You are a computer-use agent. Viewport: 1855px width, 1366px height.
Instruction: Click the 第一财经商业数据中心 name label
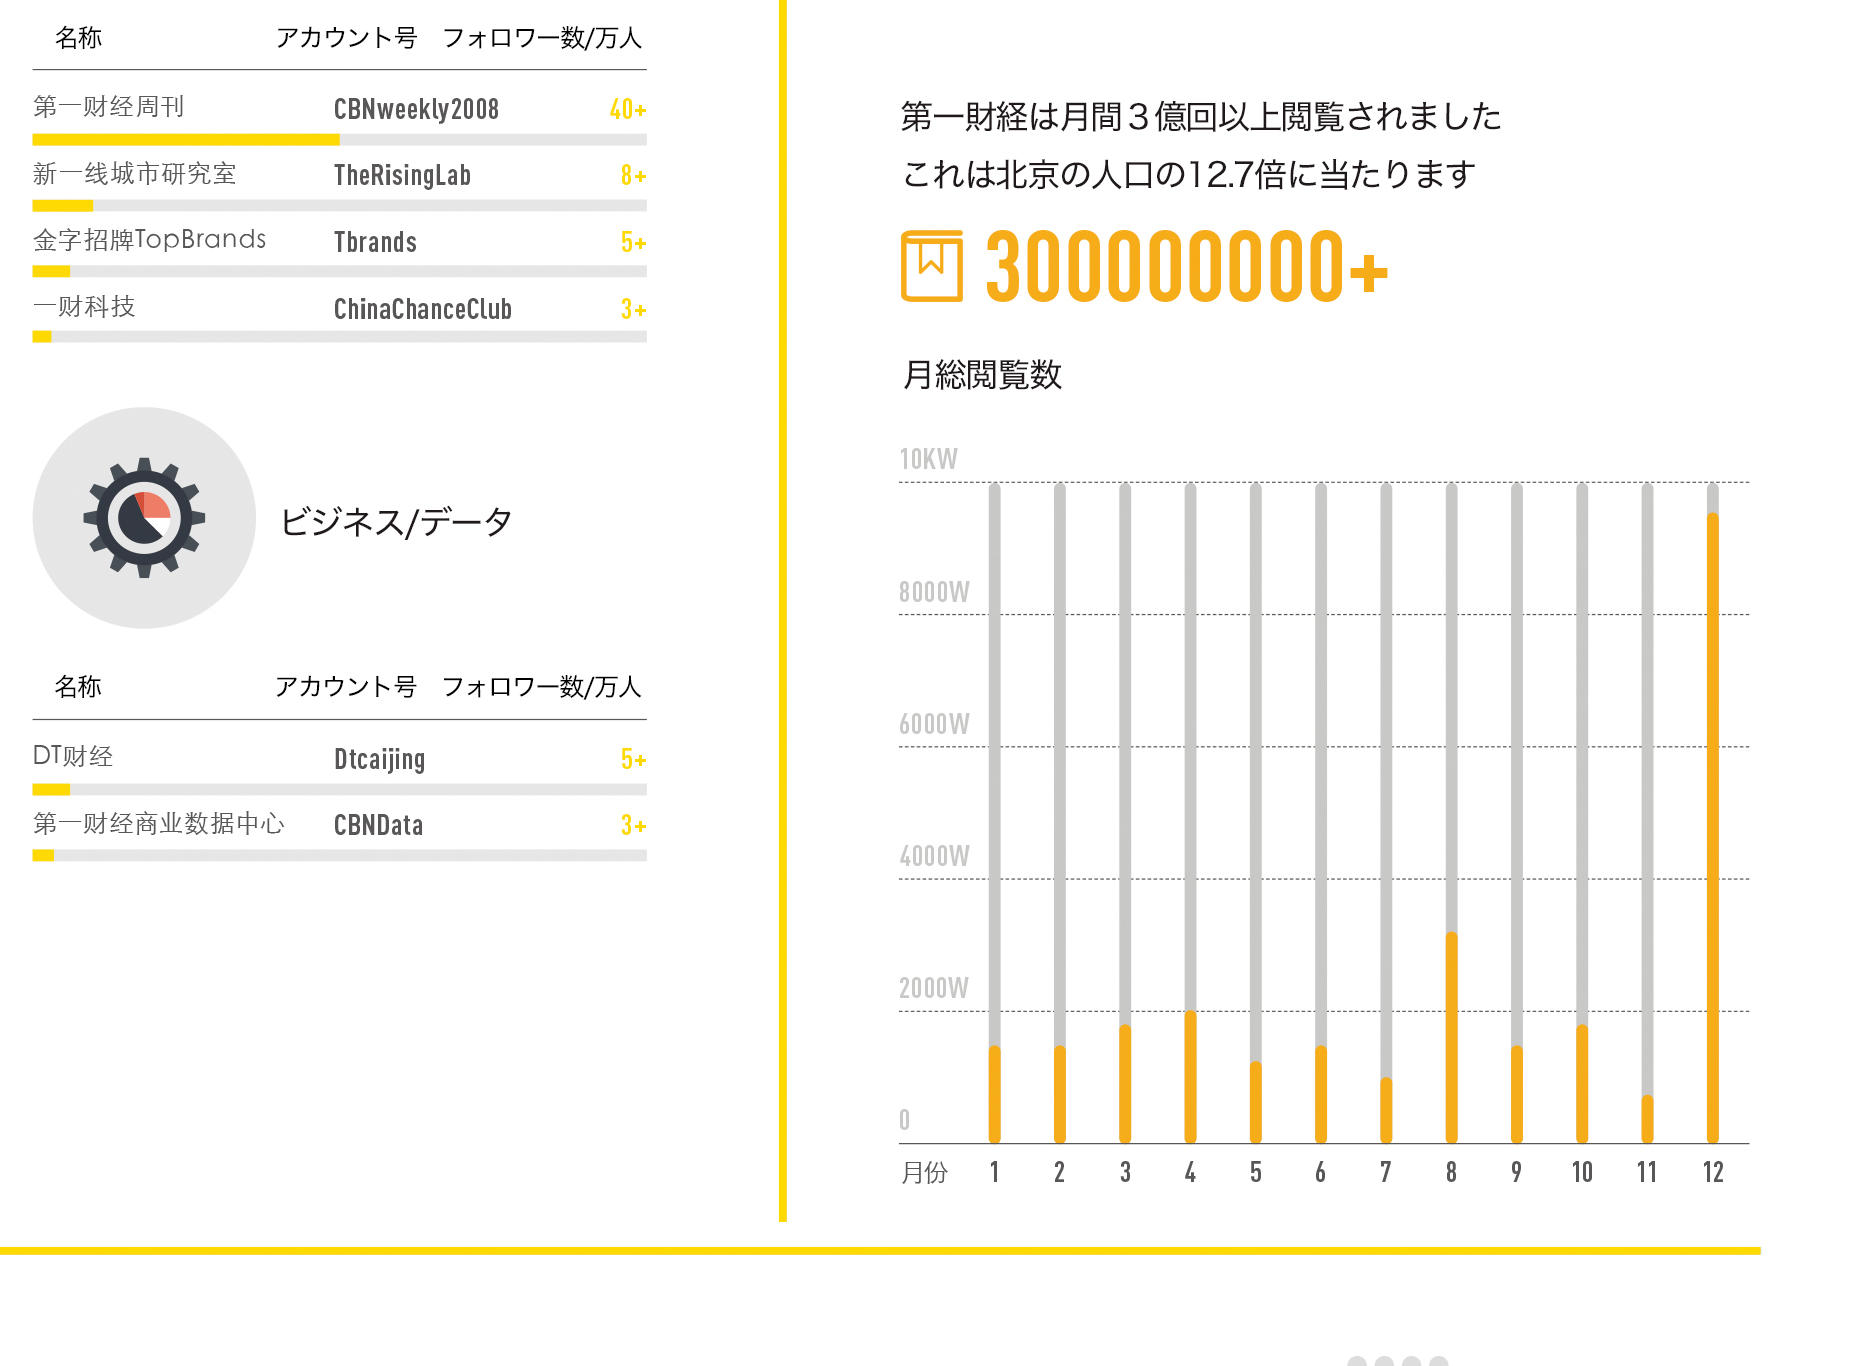point(159,823)
